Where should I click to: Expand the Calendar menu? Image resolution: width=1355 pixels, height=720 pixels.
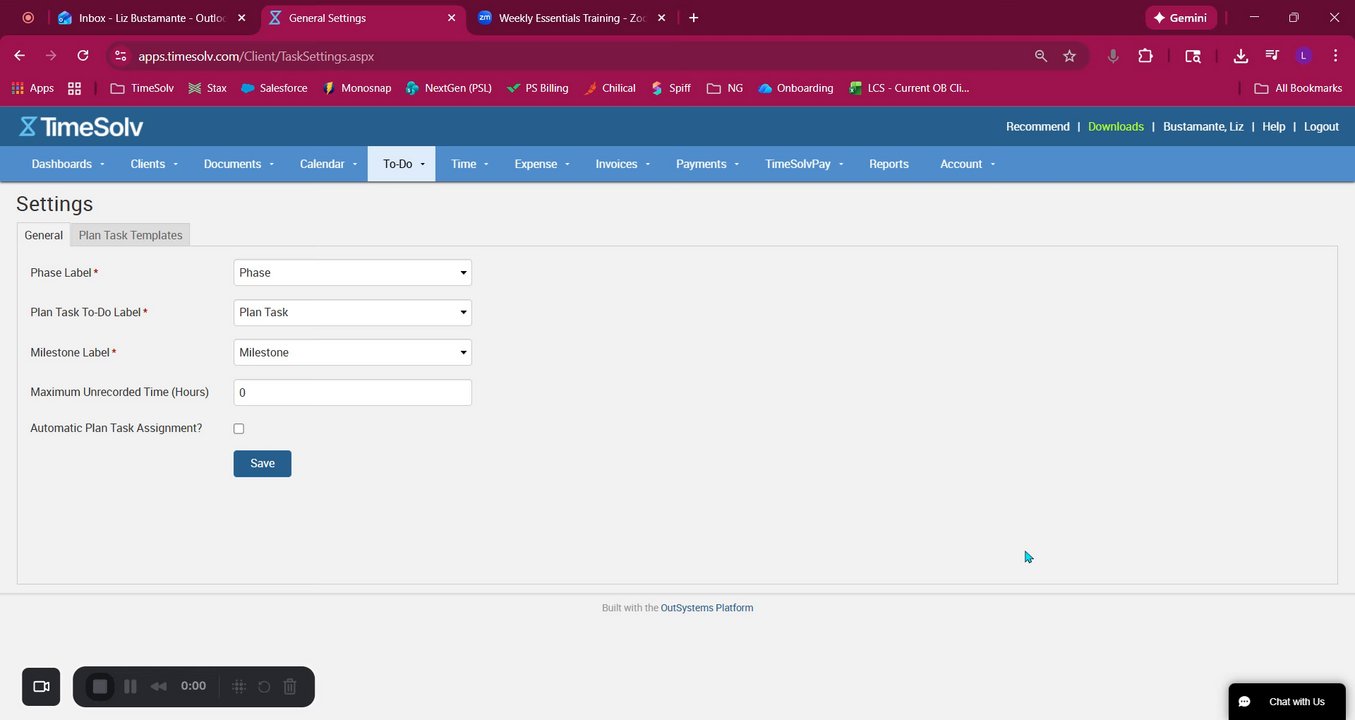(x=328, y=164)
